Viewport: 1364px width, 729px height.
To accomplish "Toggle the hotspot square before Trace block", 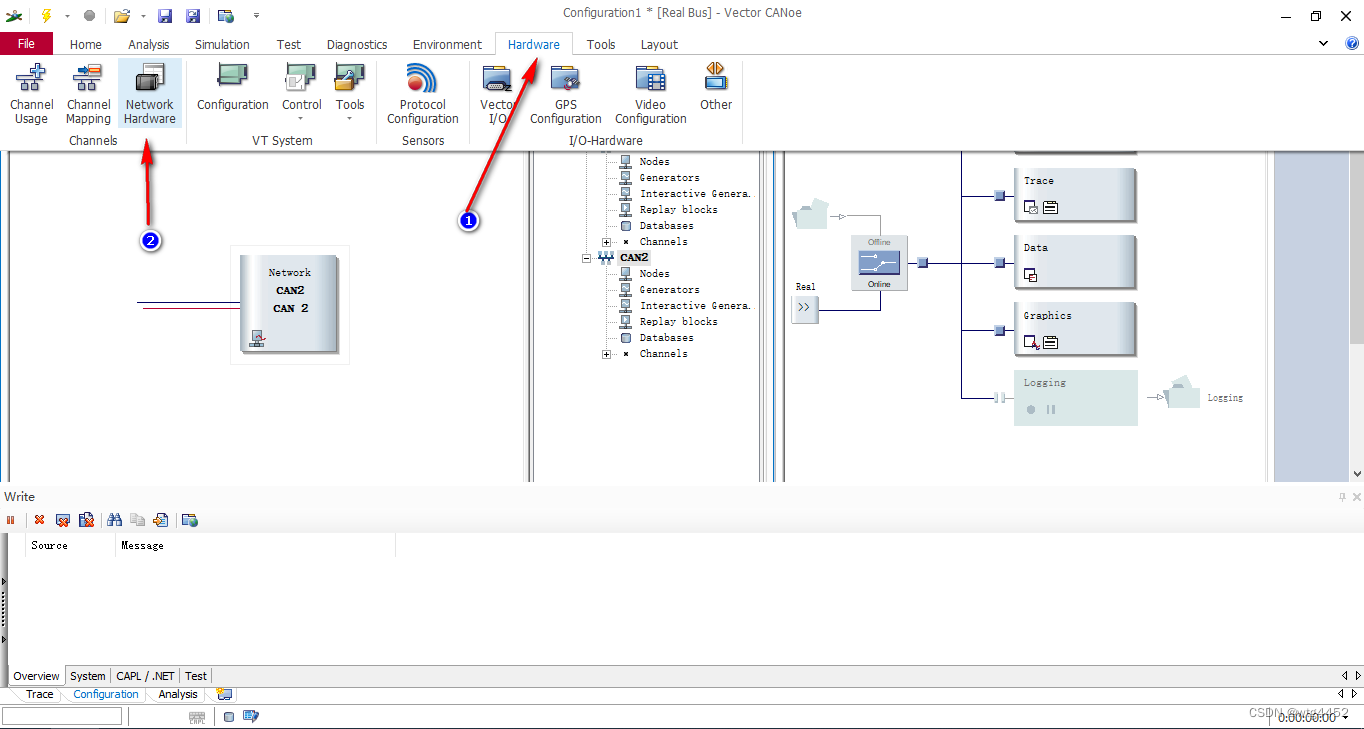I will (1000, 195).
